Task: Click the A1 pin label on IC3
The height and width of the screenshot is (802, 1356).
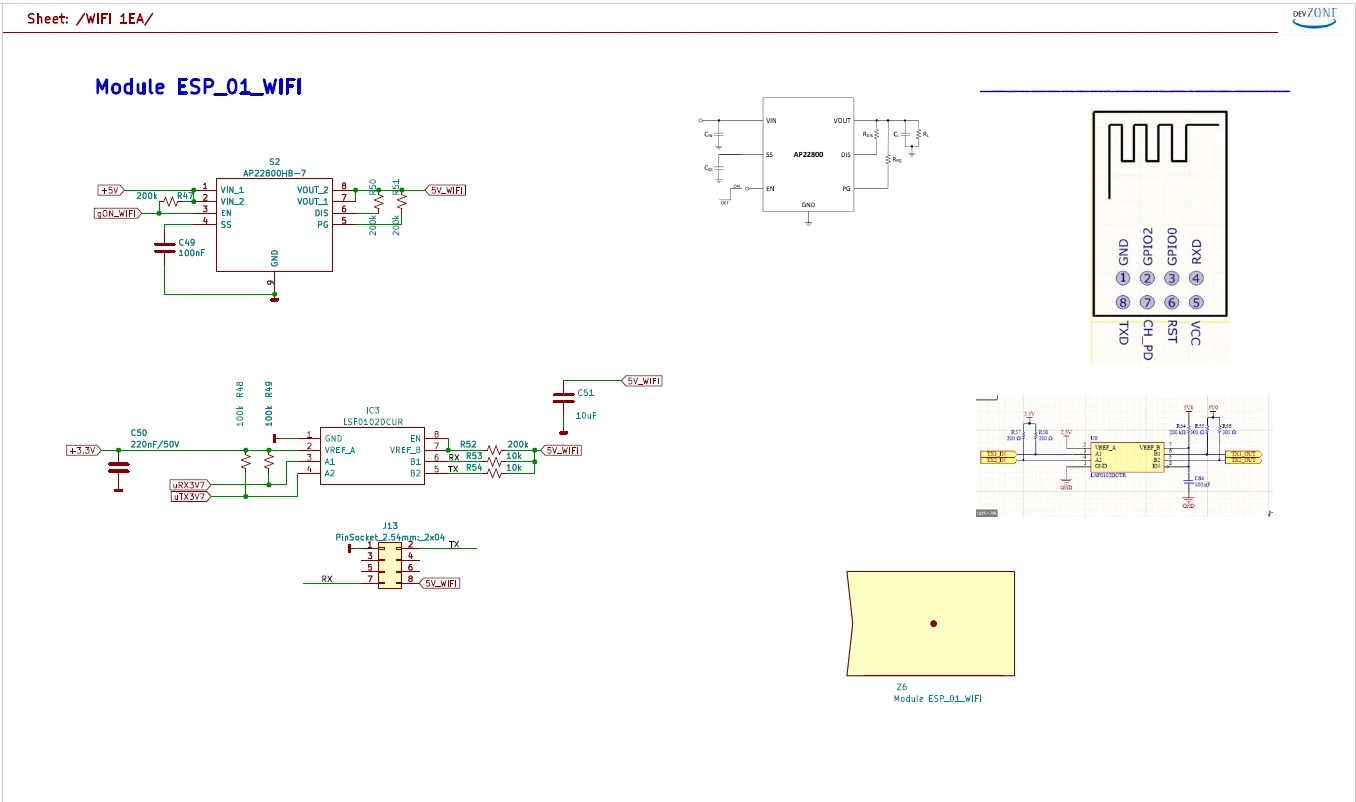Action: pyautogui.click(x=330, y=462)
